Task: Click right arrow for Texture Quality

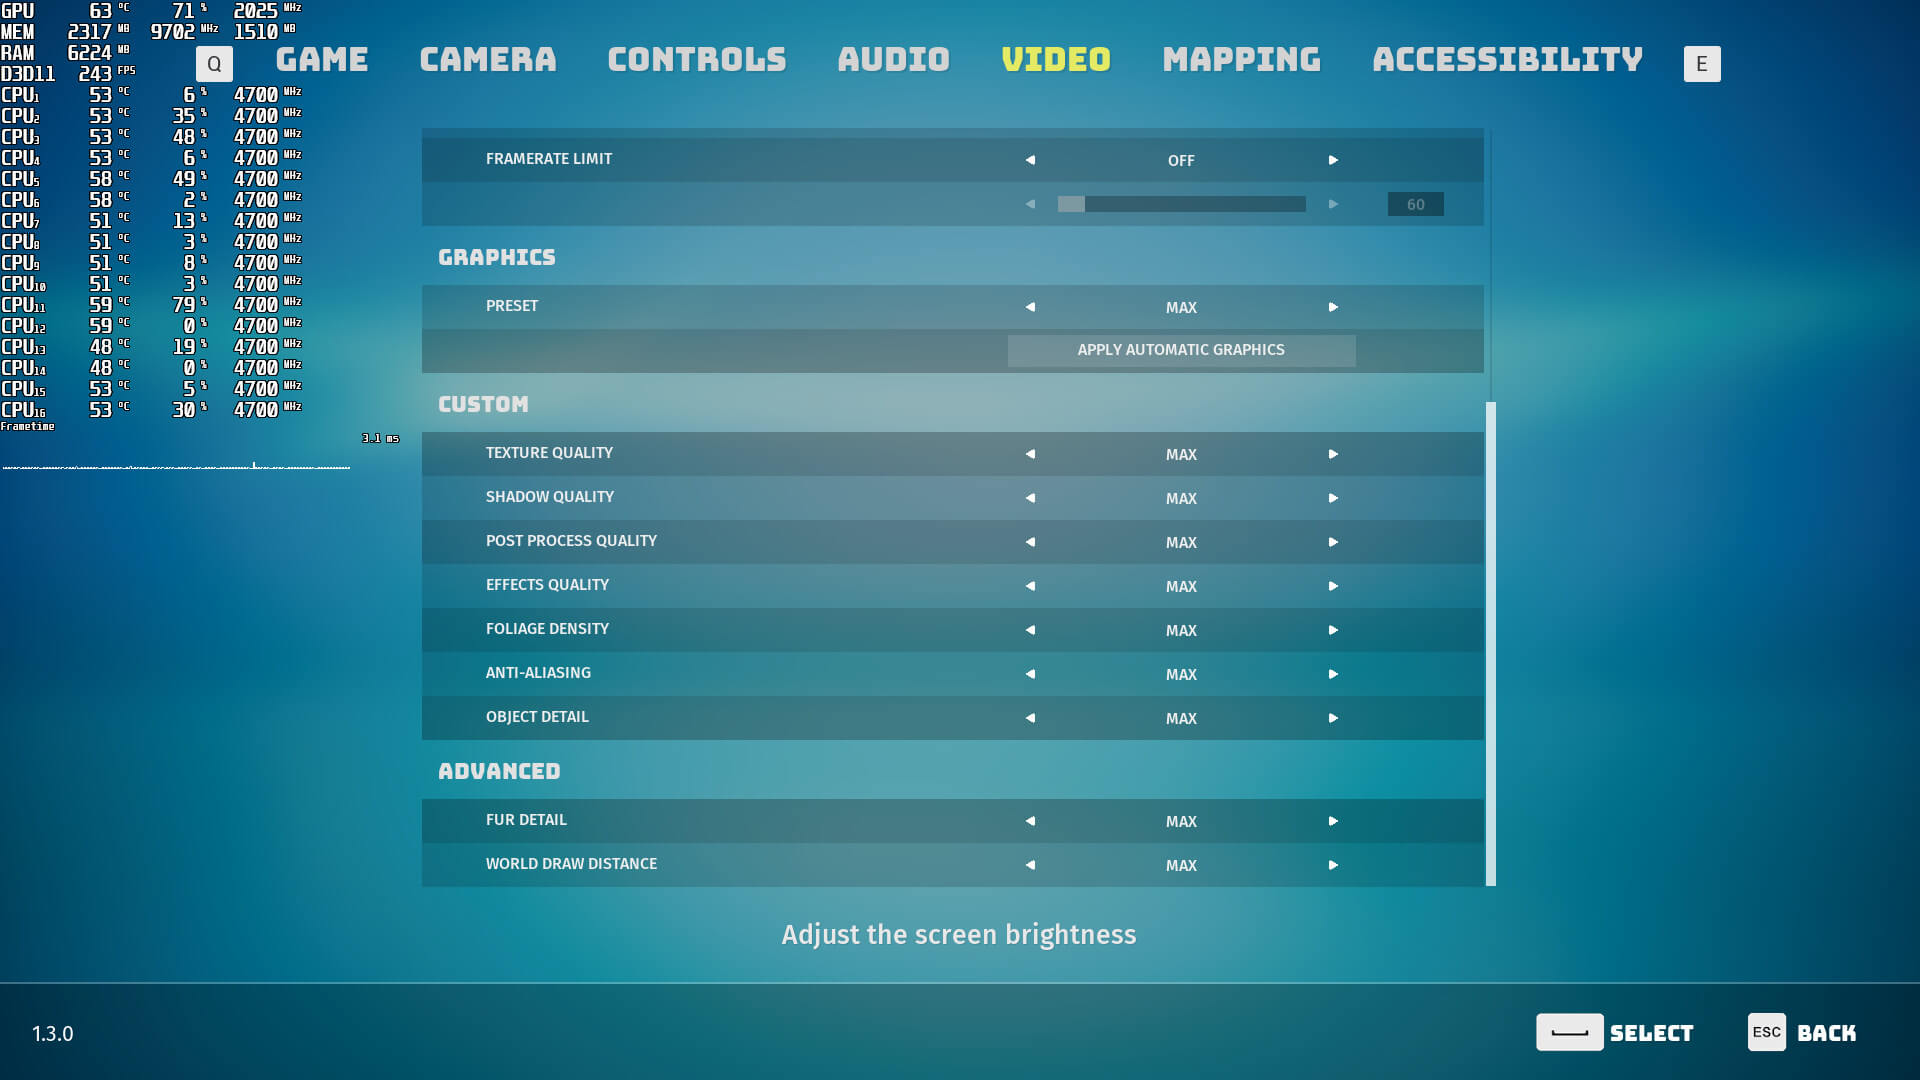Action: 1333,454
